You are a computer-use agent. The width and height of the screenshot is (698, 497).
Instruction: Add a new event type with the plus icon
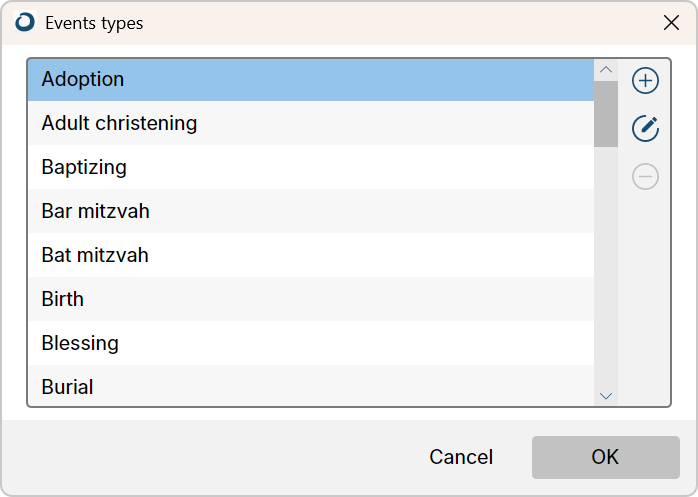(645, 81)
